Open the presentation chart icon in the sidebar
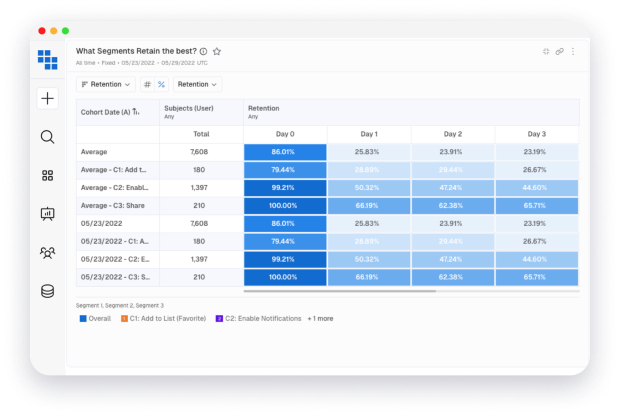620x416 pixels. 48,214
